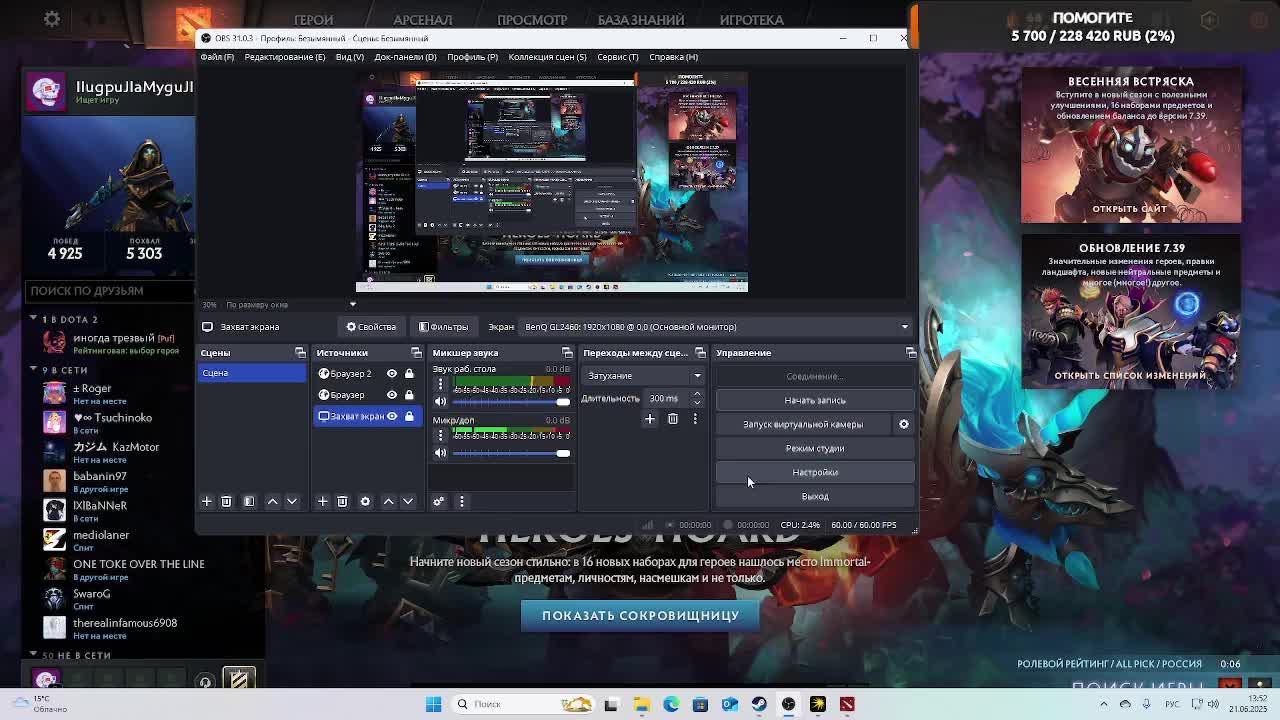
Task: Open the Профиль menu in OBS
Action: click(473, 57)
